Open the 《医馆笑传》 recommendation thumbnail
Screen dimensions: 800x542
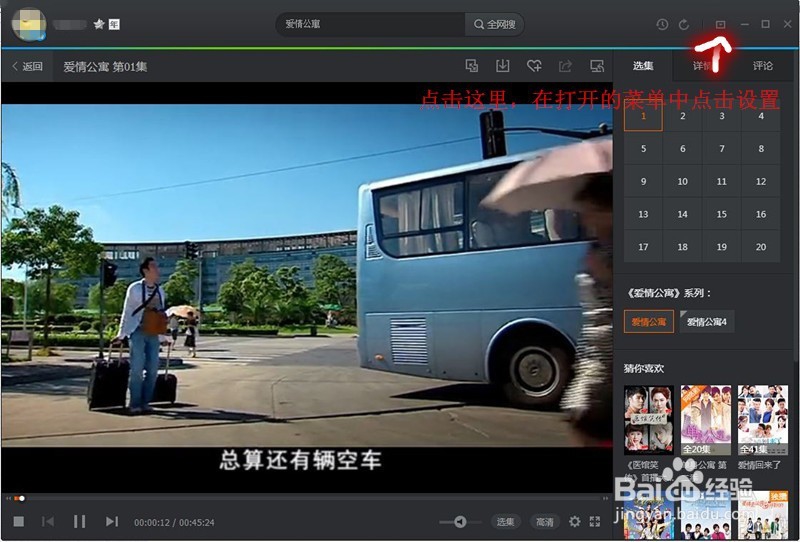[648, 420]
